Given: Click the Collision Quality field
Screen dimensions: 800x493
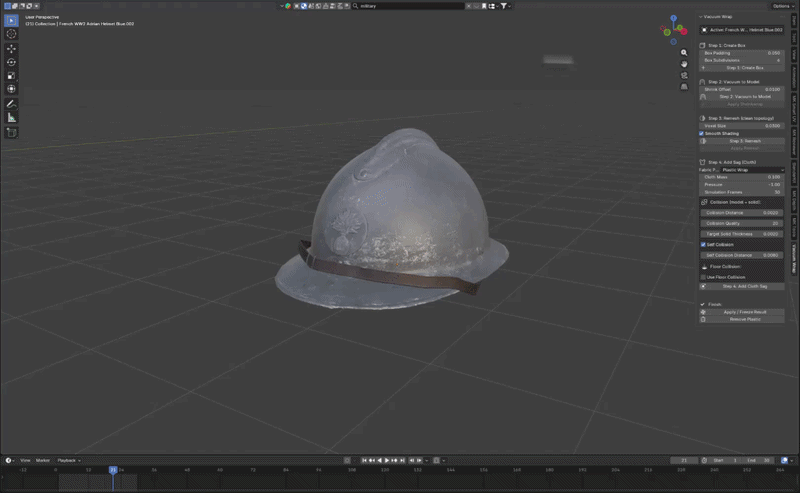Looking at the screenshot, I should [741, 224].
